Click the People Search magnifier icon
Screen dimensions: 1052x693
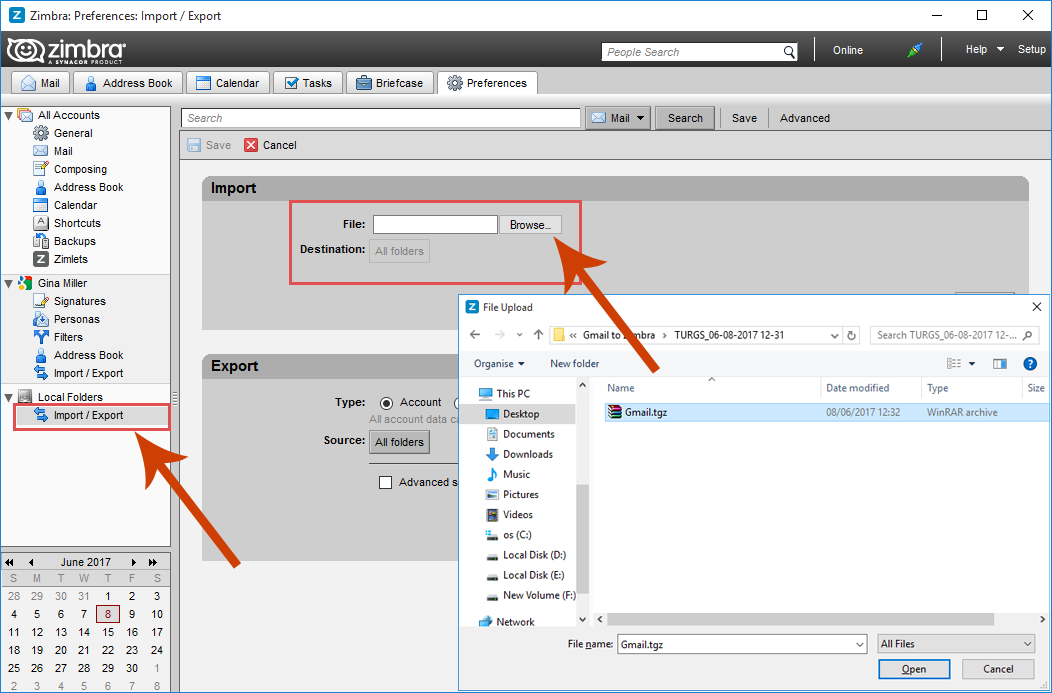click(790, 52)
